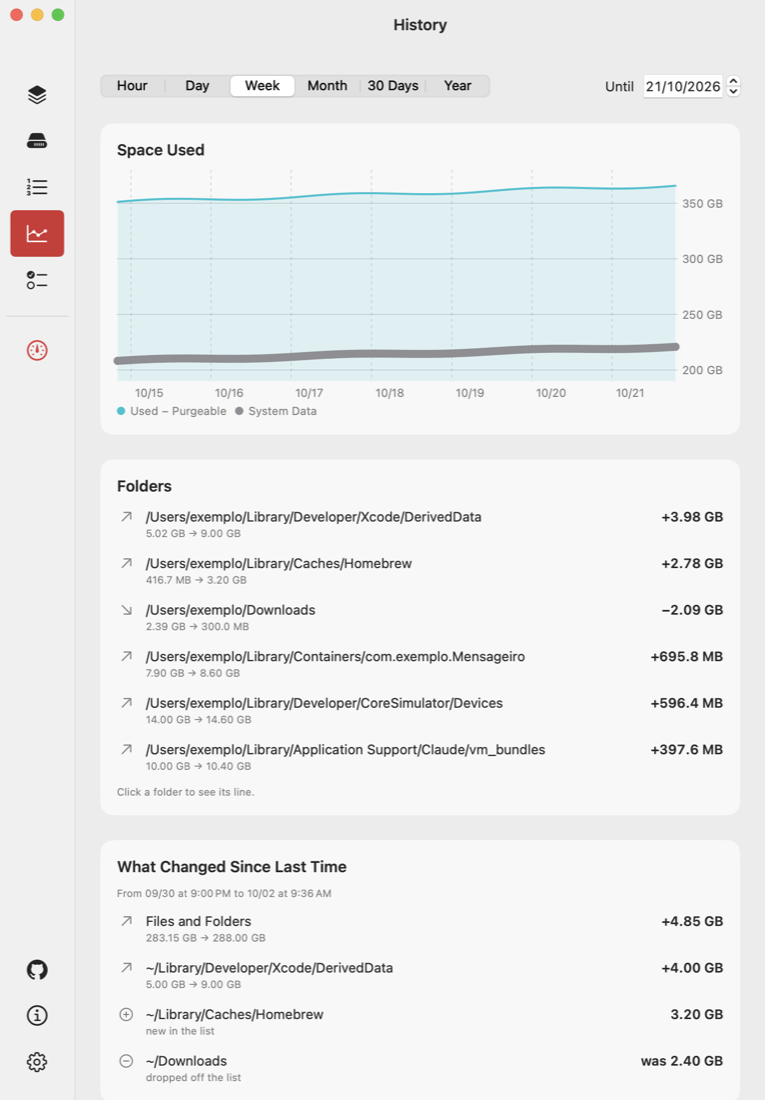This screenshot has height=1100, width=765.
Task: Click the 200 GB axis label
Action: click(x=703, y=370)
